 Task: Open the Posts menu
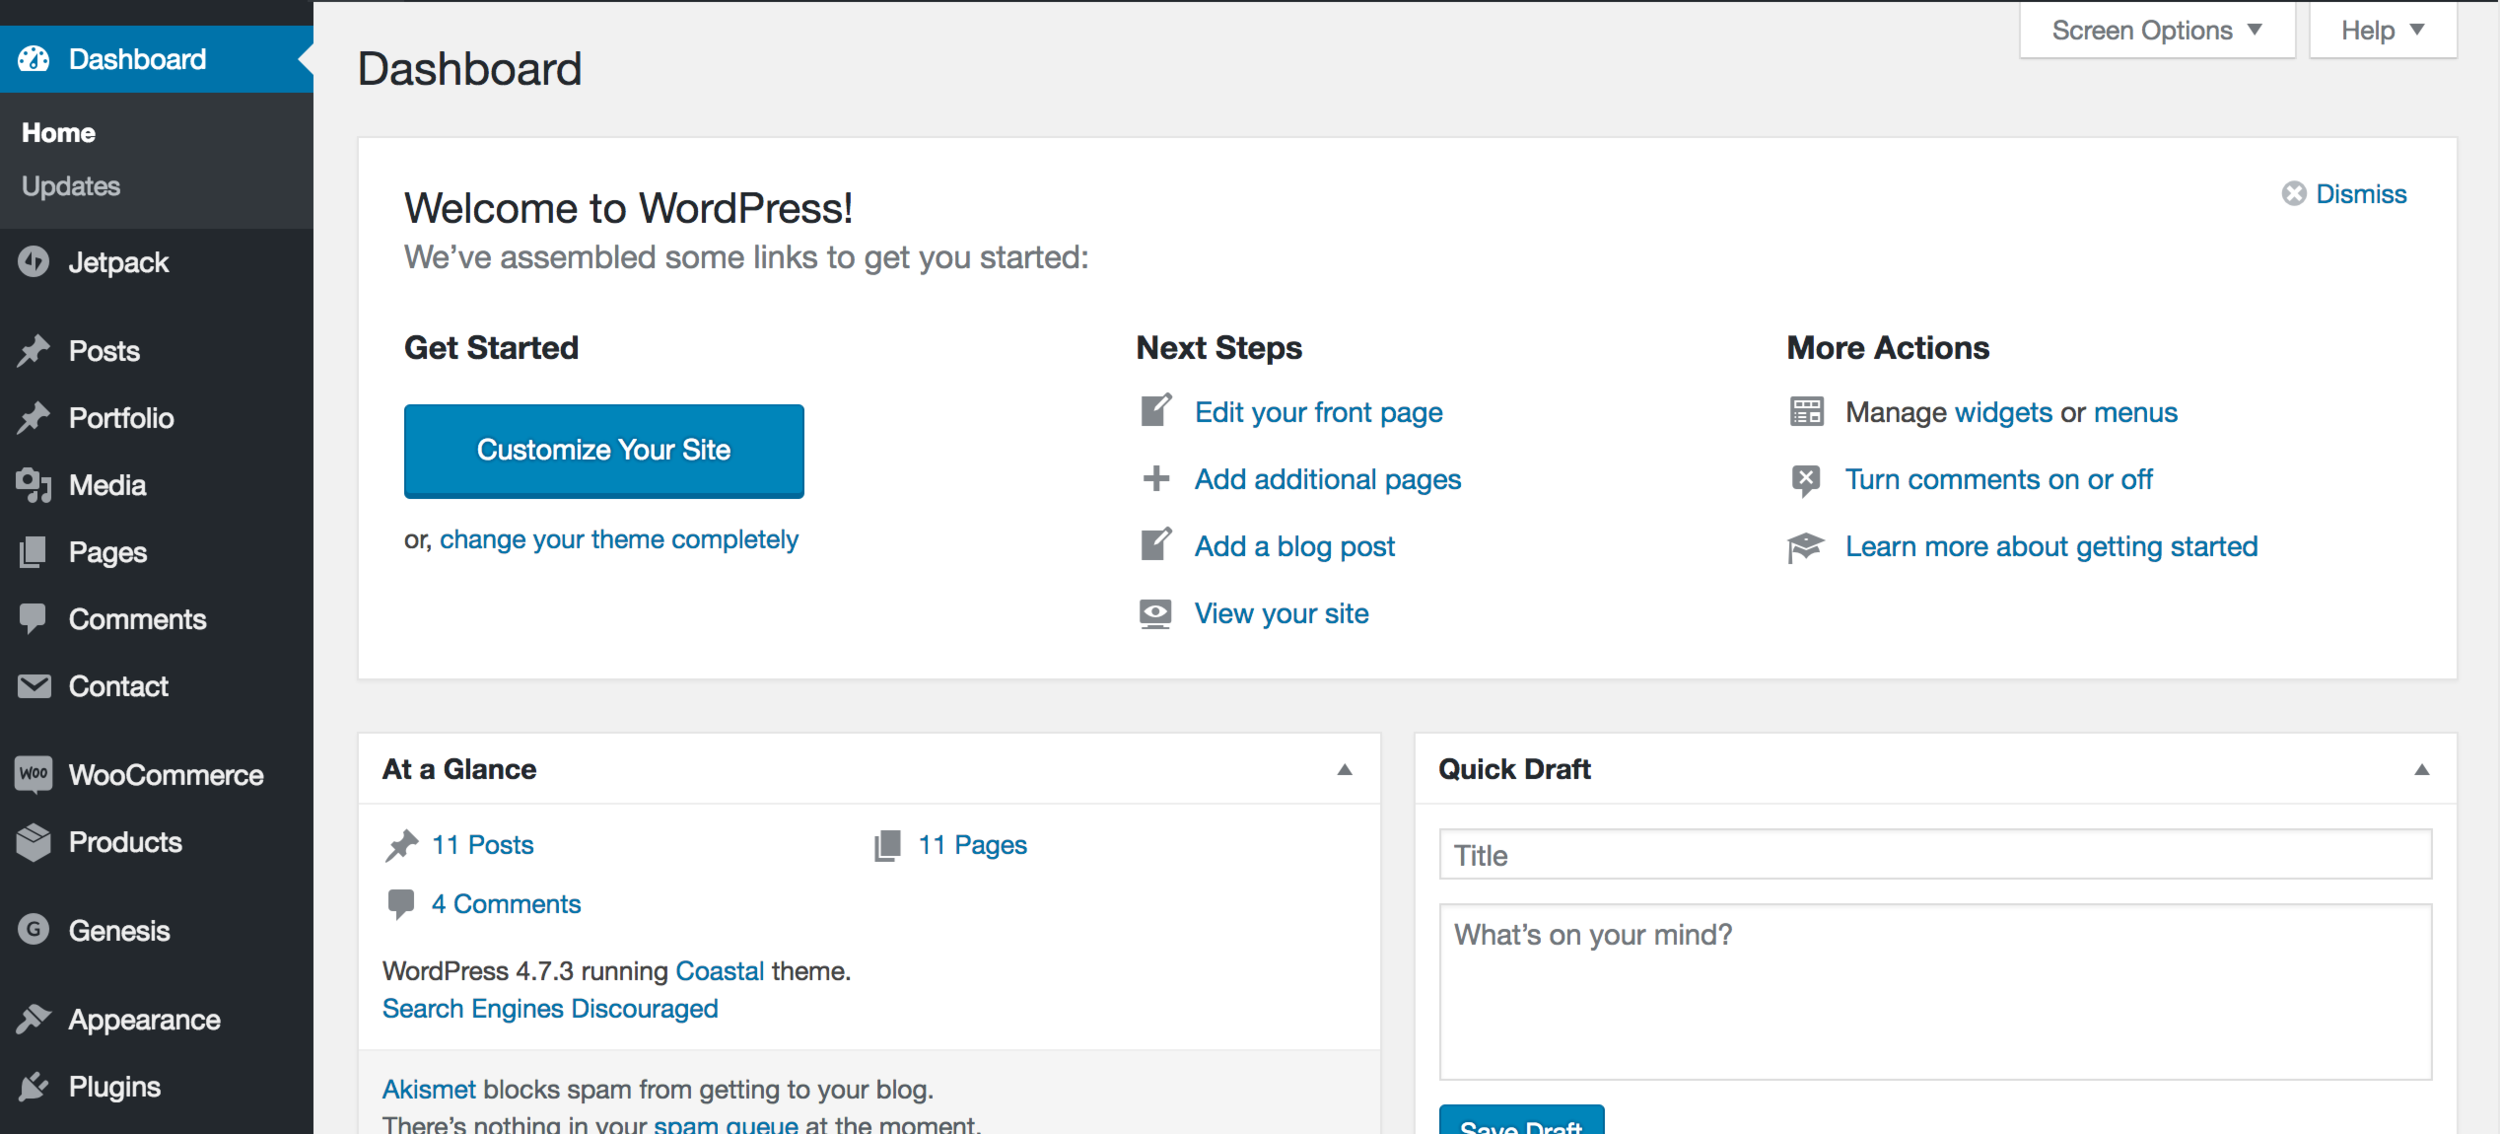(156, 350)
